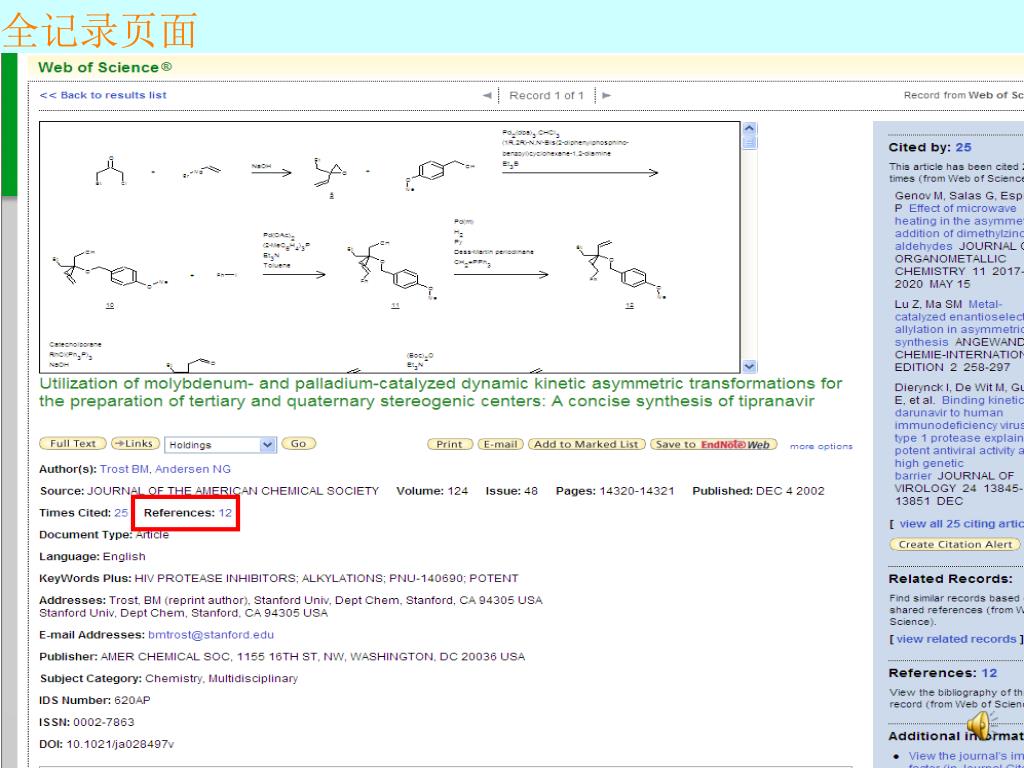Open author Andersen NG link
Viewport: 1024px width, 768px height.
(193, 470)
